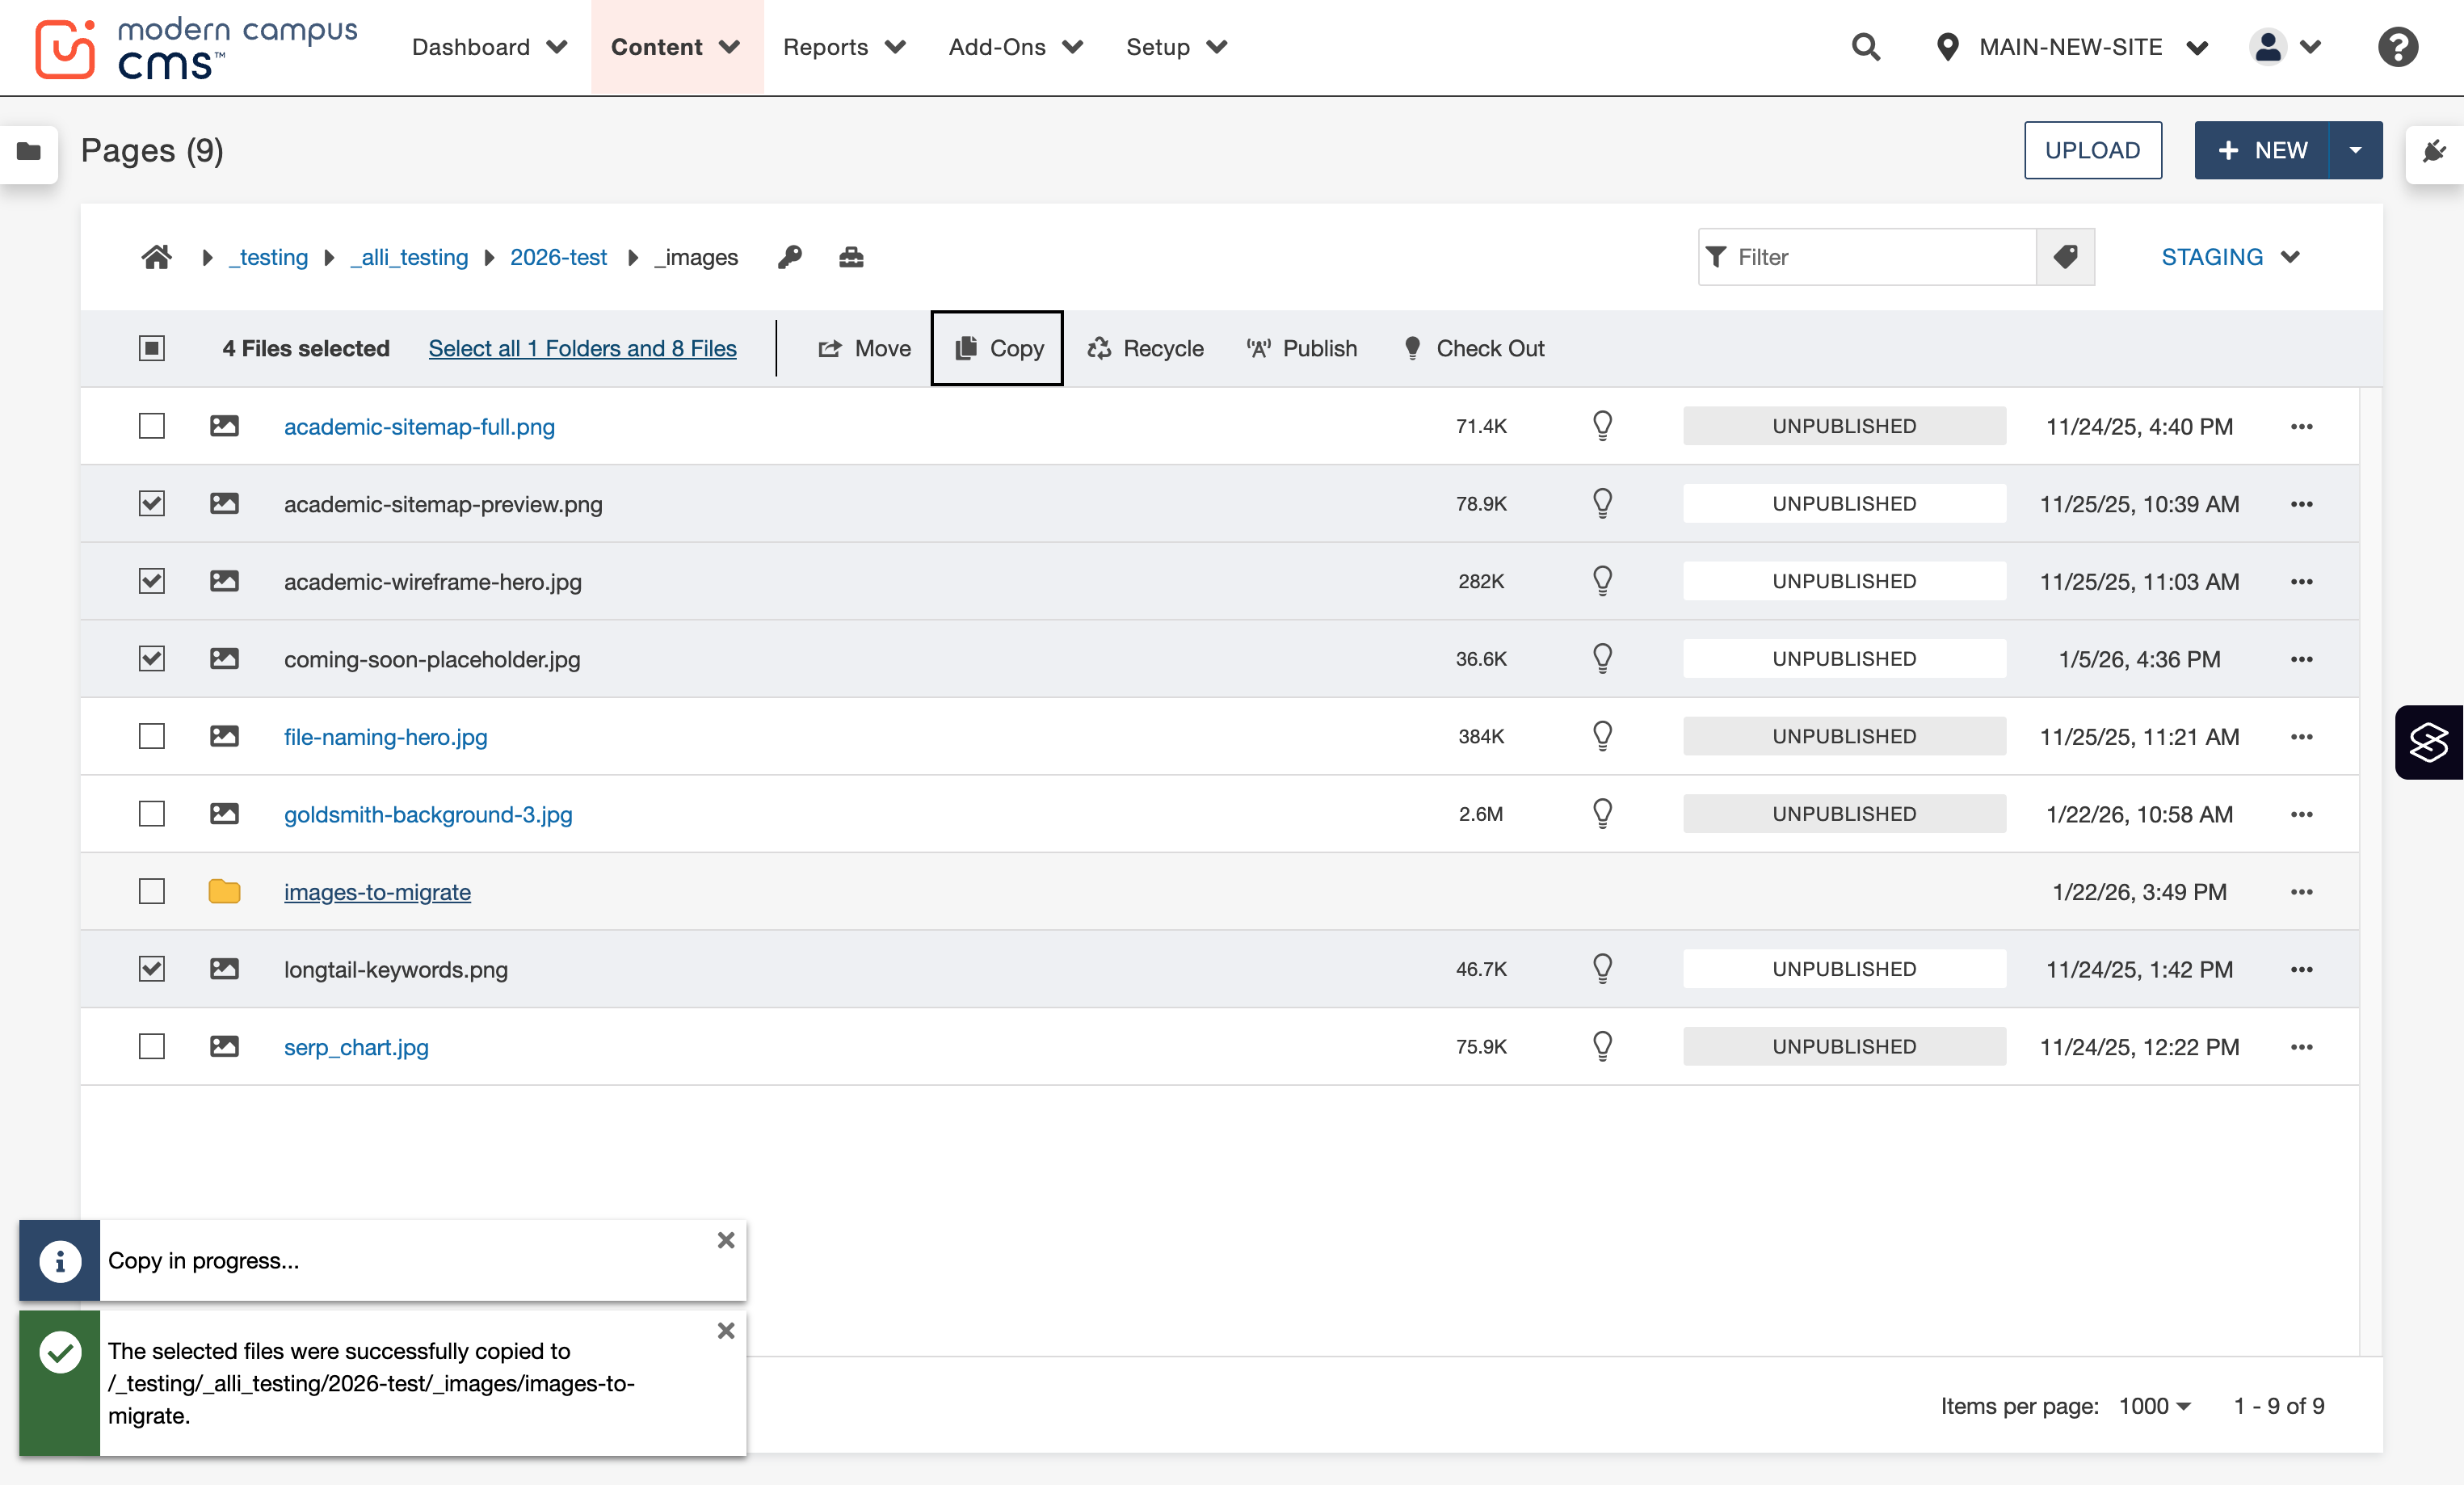
Task: Open folder properties toolbox icon
Action: [851, 257]
